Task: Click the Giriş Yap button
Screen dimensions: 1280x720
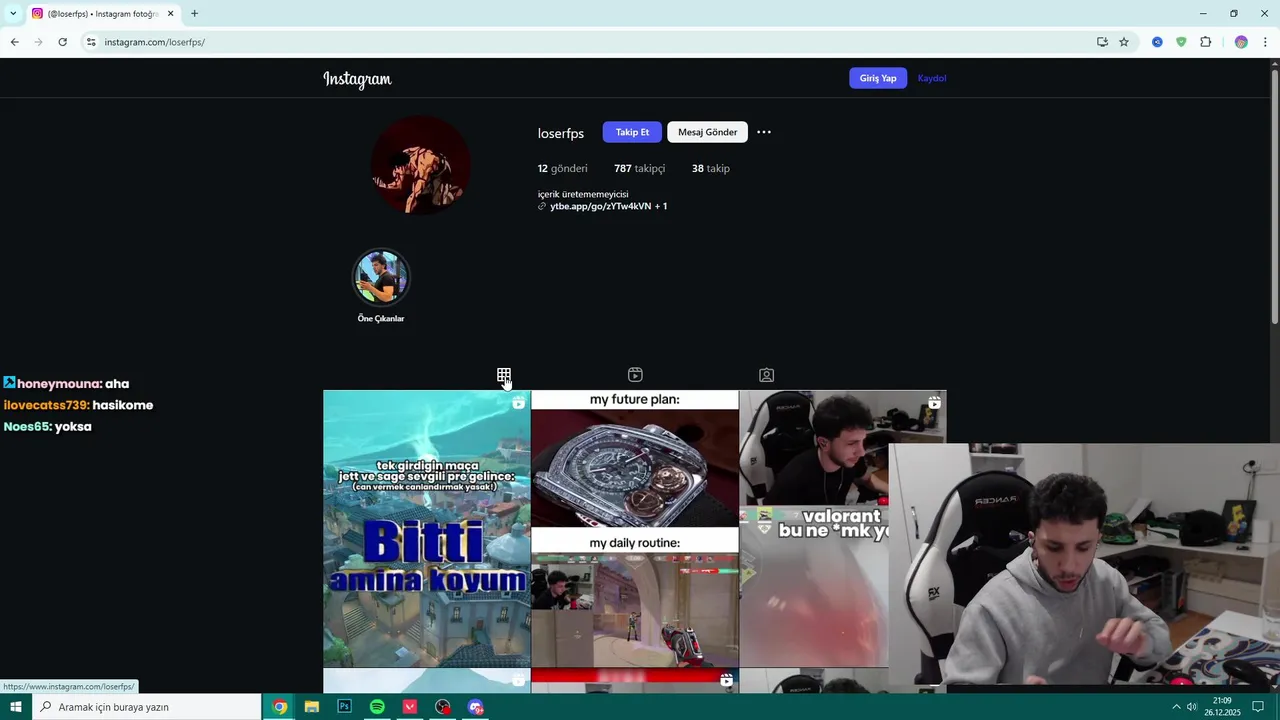Action: [x=878, y=78]
